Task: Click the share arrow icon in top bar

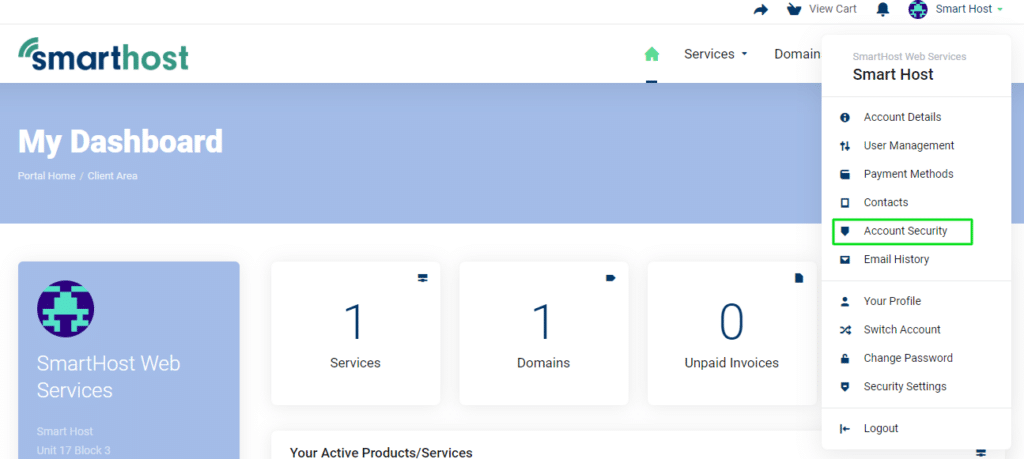Action: [x=761, y=10]
